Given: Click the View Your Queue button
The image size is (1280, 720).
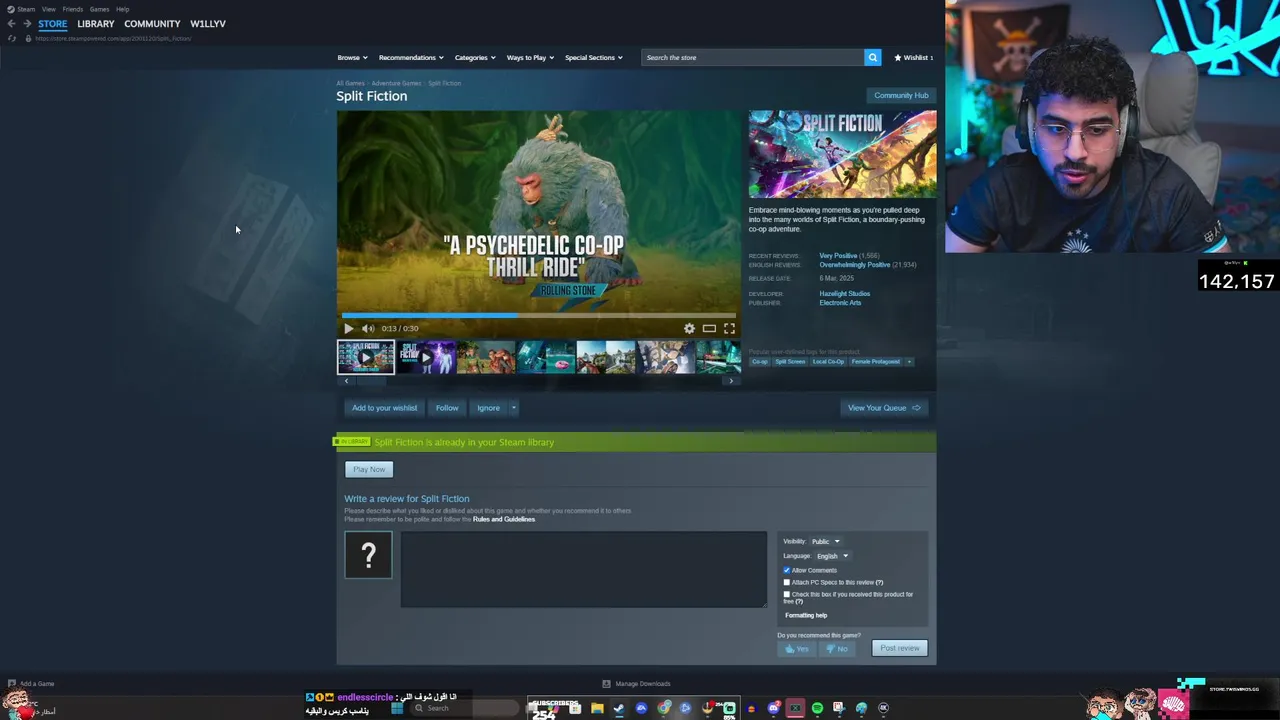Looking at the screenshot, I should pyautogui.click(x=884, y=408).
